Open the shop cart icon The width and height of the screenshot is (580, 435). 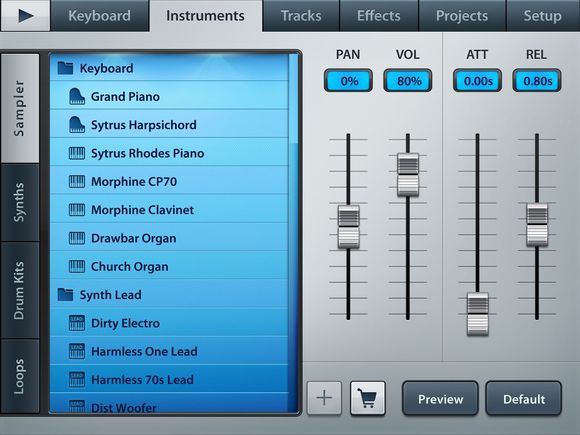pos(368,398)
